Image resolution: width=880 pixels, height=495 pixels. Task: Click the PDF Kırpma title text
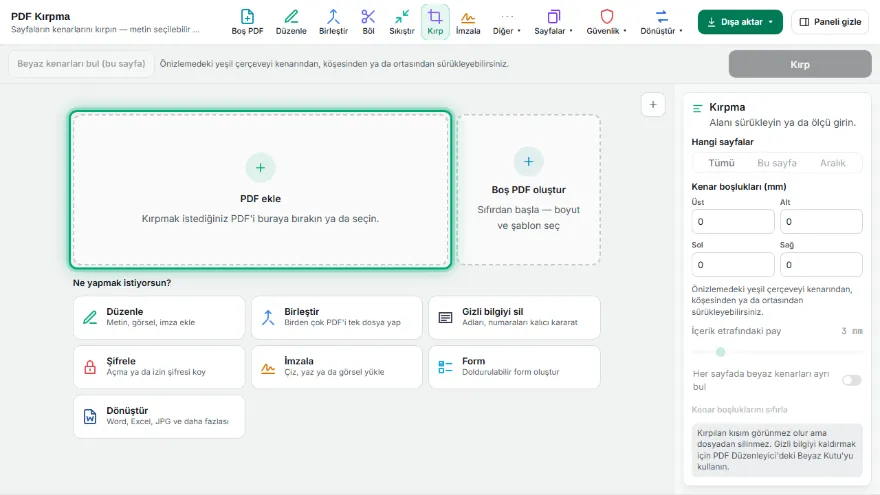pos(40,17)
